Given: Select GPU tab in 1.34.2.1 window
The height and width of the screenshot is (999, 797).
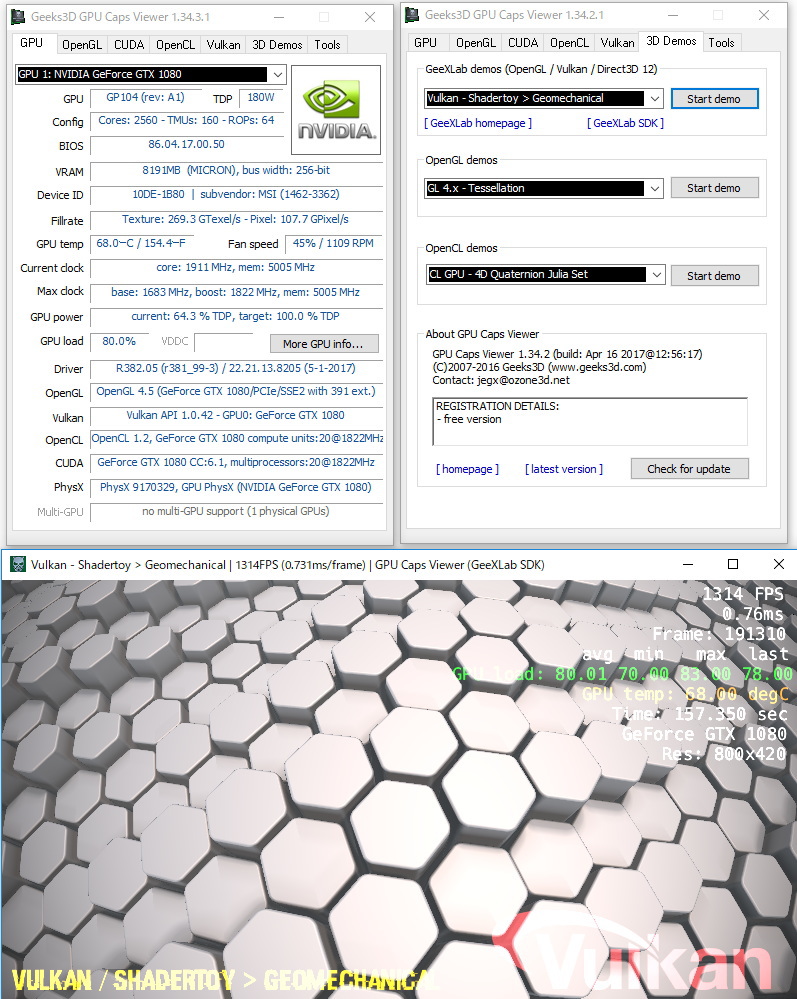Looking at the screenshot, I should pyautogui.click(x=425, y=43).
